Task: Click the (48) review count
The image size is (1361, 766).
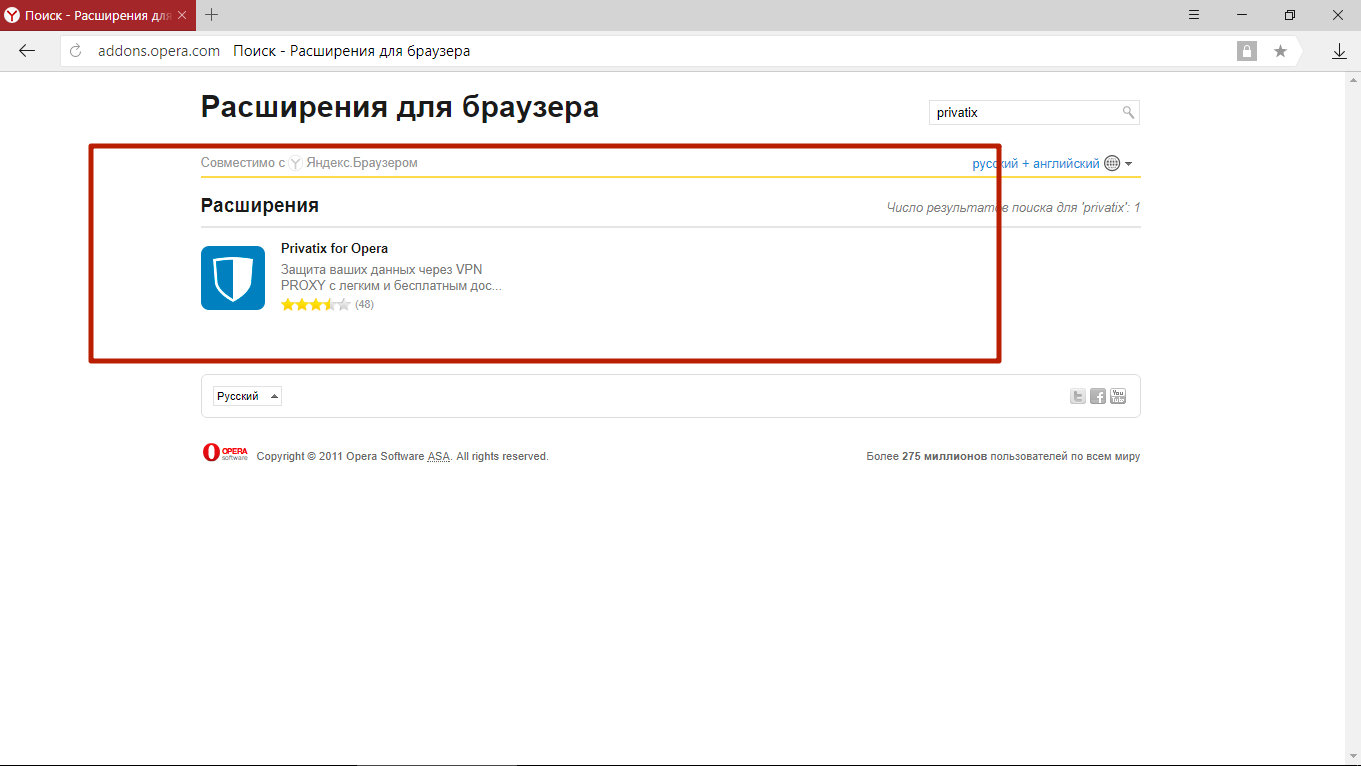Action: (364, 304)
